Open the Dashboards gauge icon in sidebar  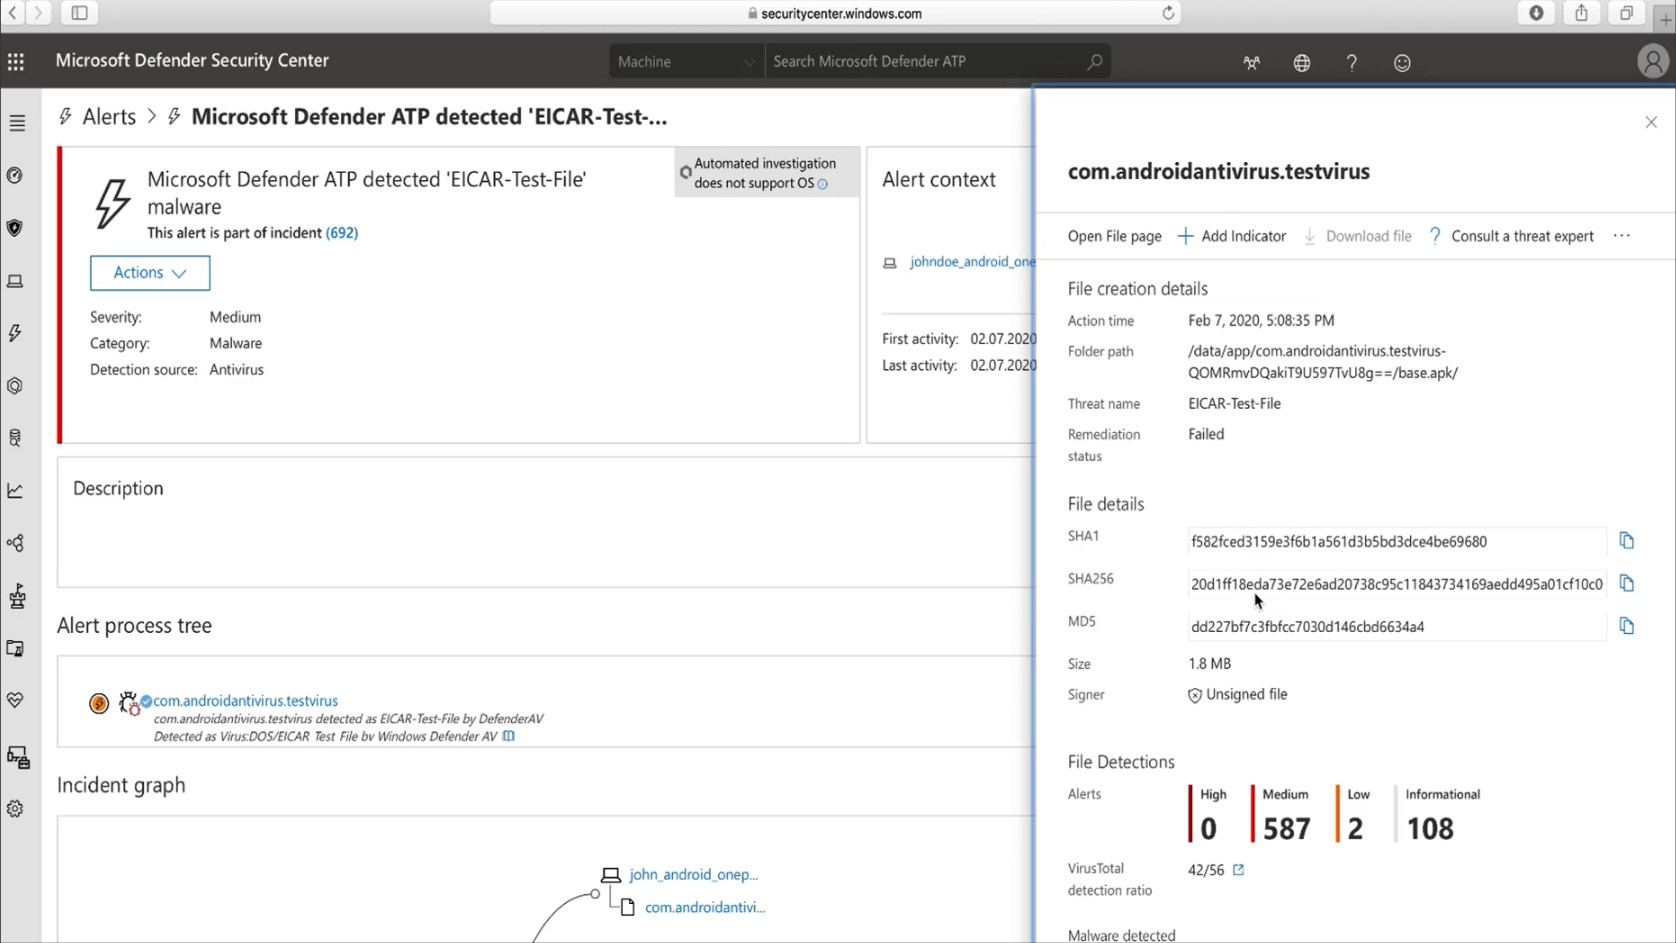click(15, 176)
